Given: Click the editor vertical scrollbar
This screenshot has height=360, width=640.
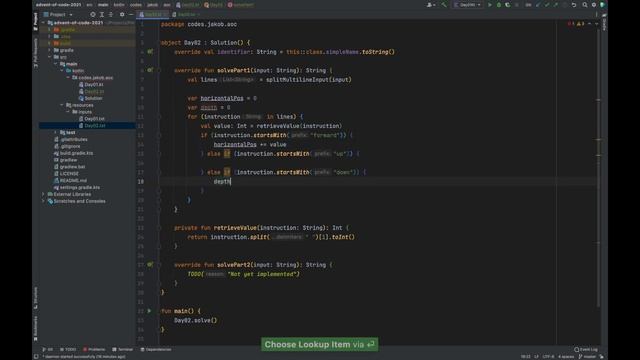Looking at the screenshot, I should pos(598,167).
